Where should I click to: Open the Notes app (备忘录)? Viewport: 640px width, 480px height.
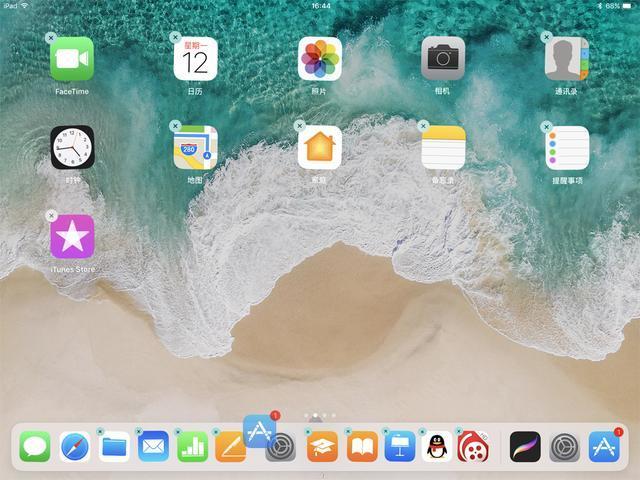443,147
